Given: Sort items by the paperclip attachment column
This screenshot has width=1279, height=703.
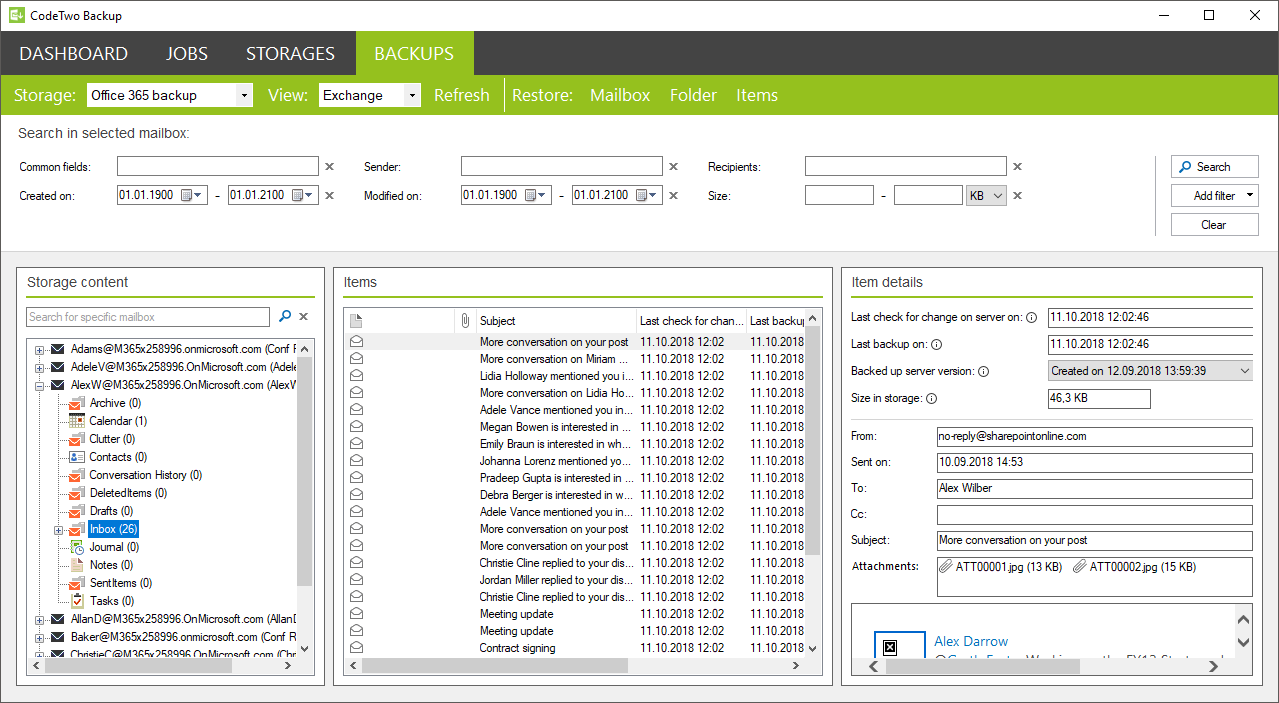Looking at the screenshot, I should tap(465, 321).
